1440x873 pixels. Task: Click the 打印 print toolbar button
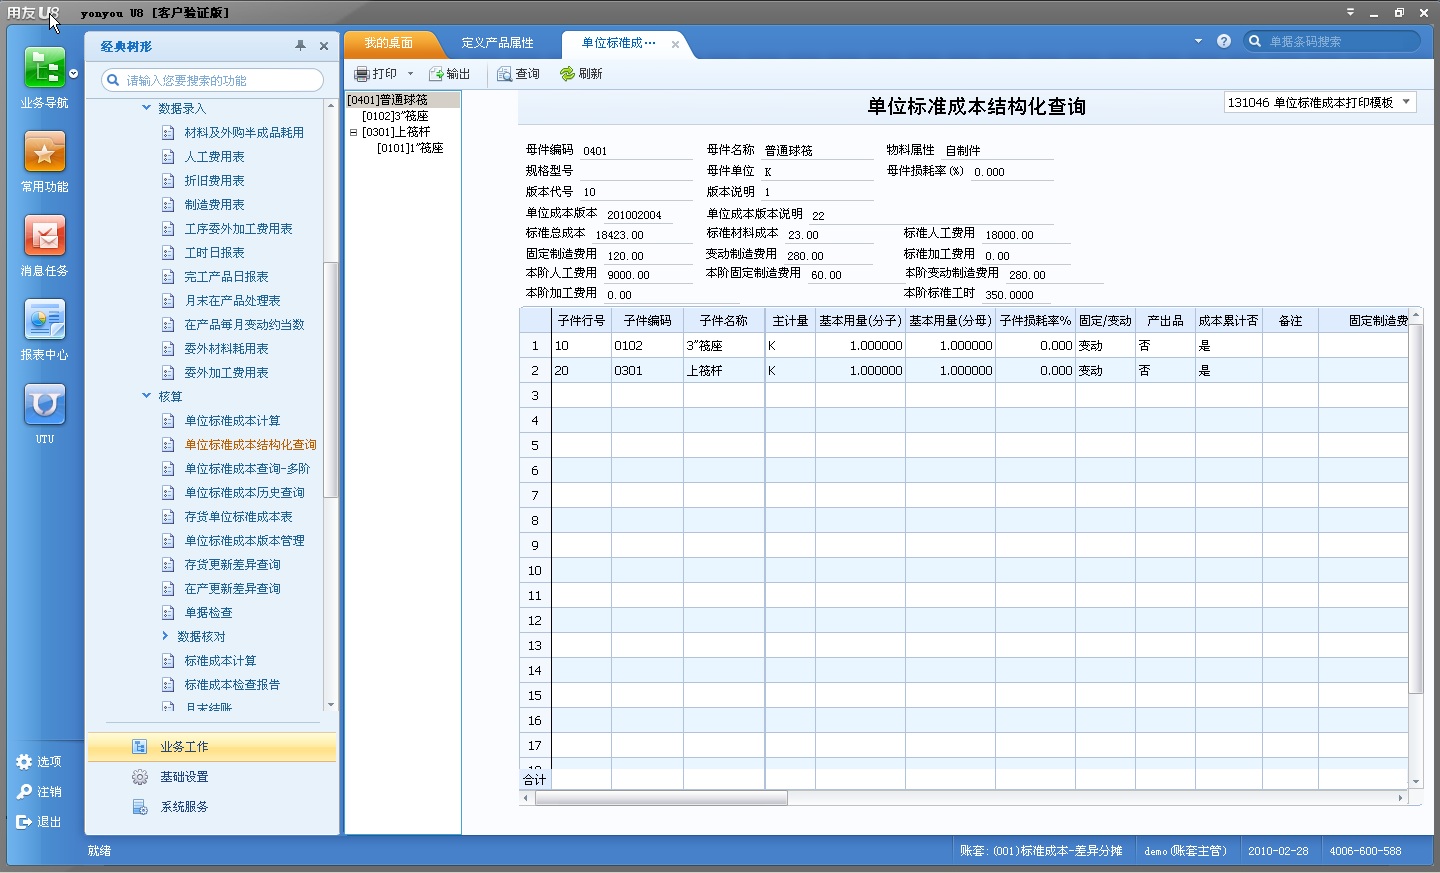[x=376, y=74]
